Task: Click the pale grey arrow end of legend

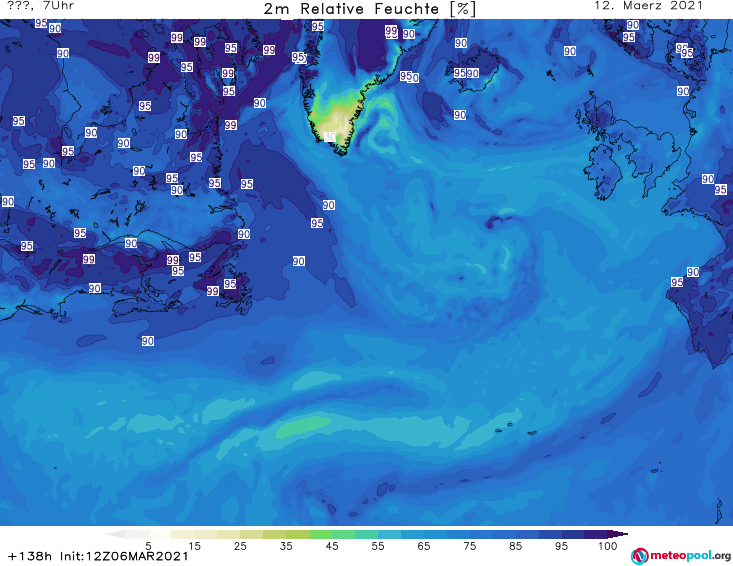Action: [115, 534]
